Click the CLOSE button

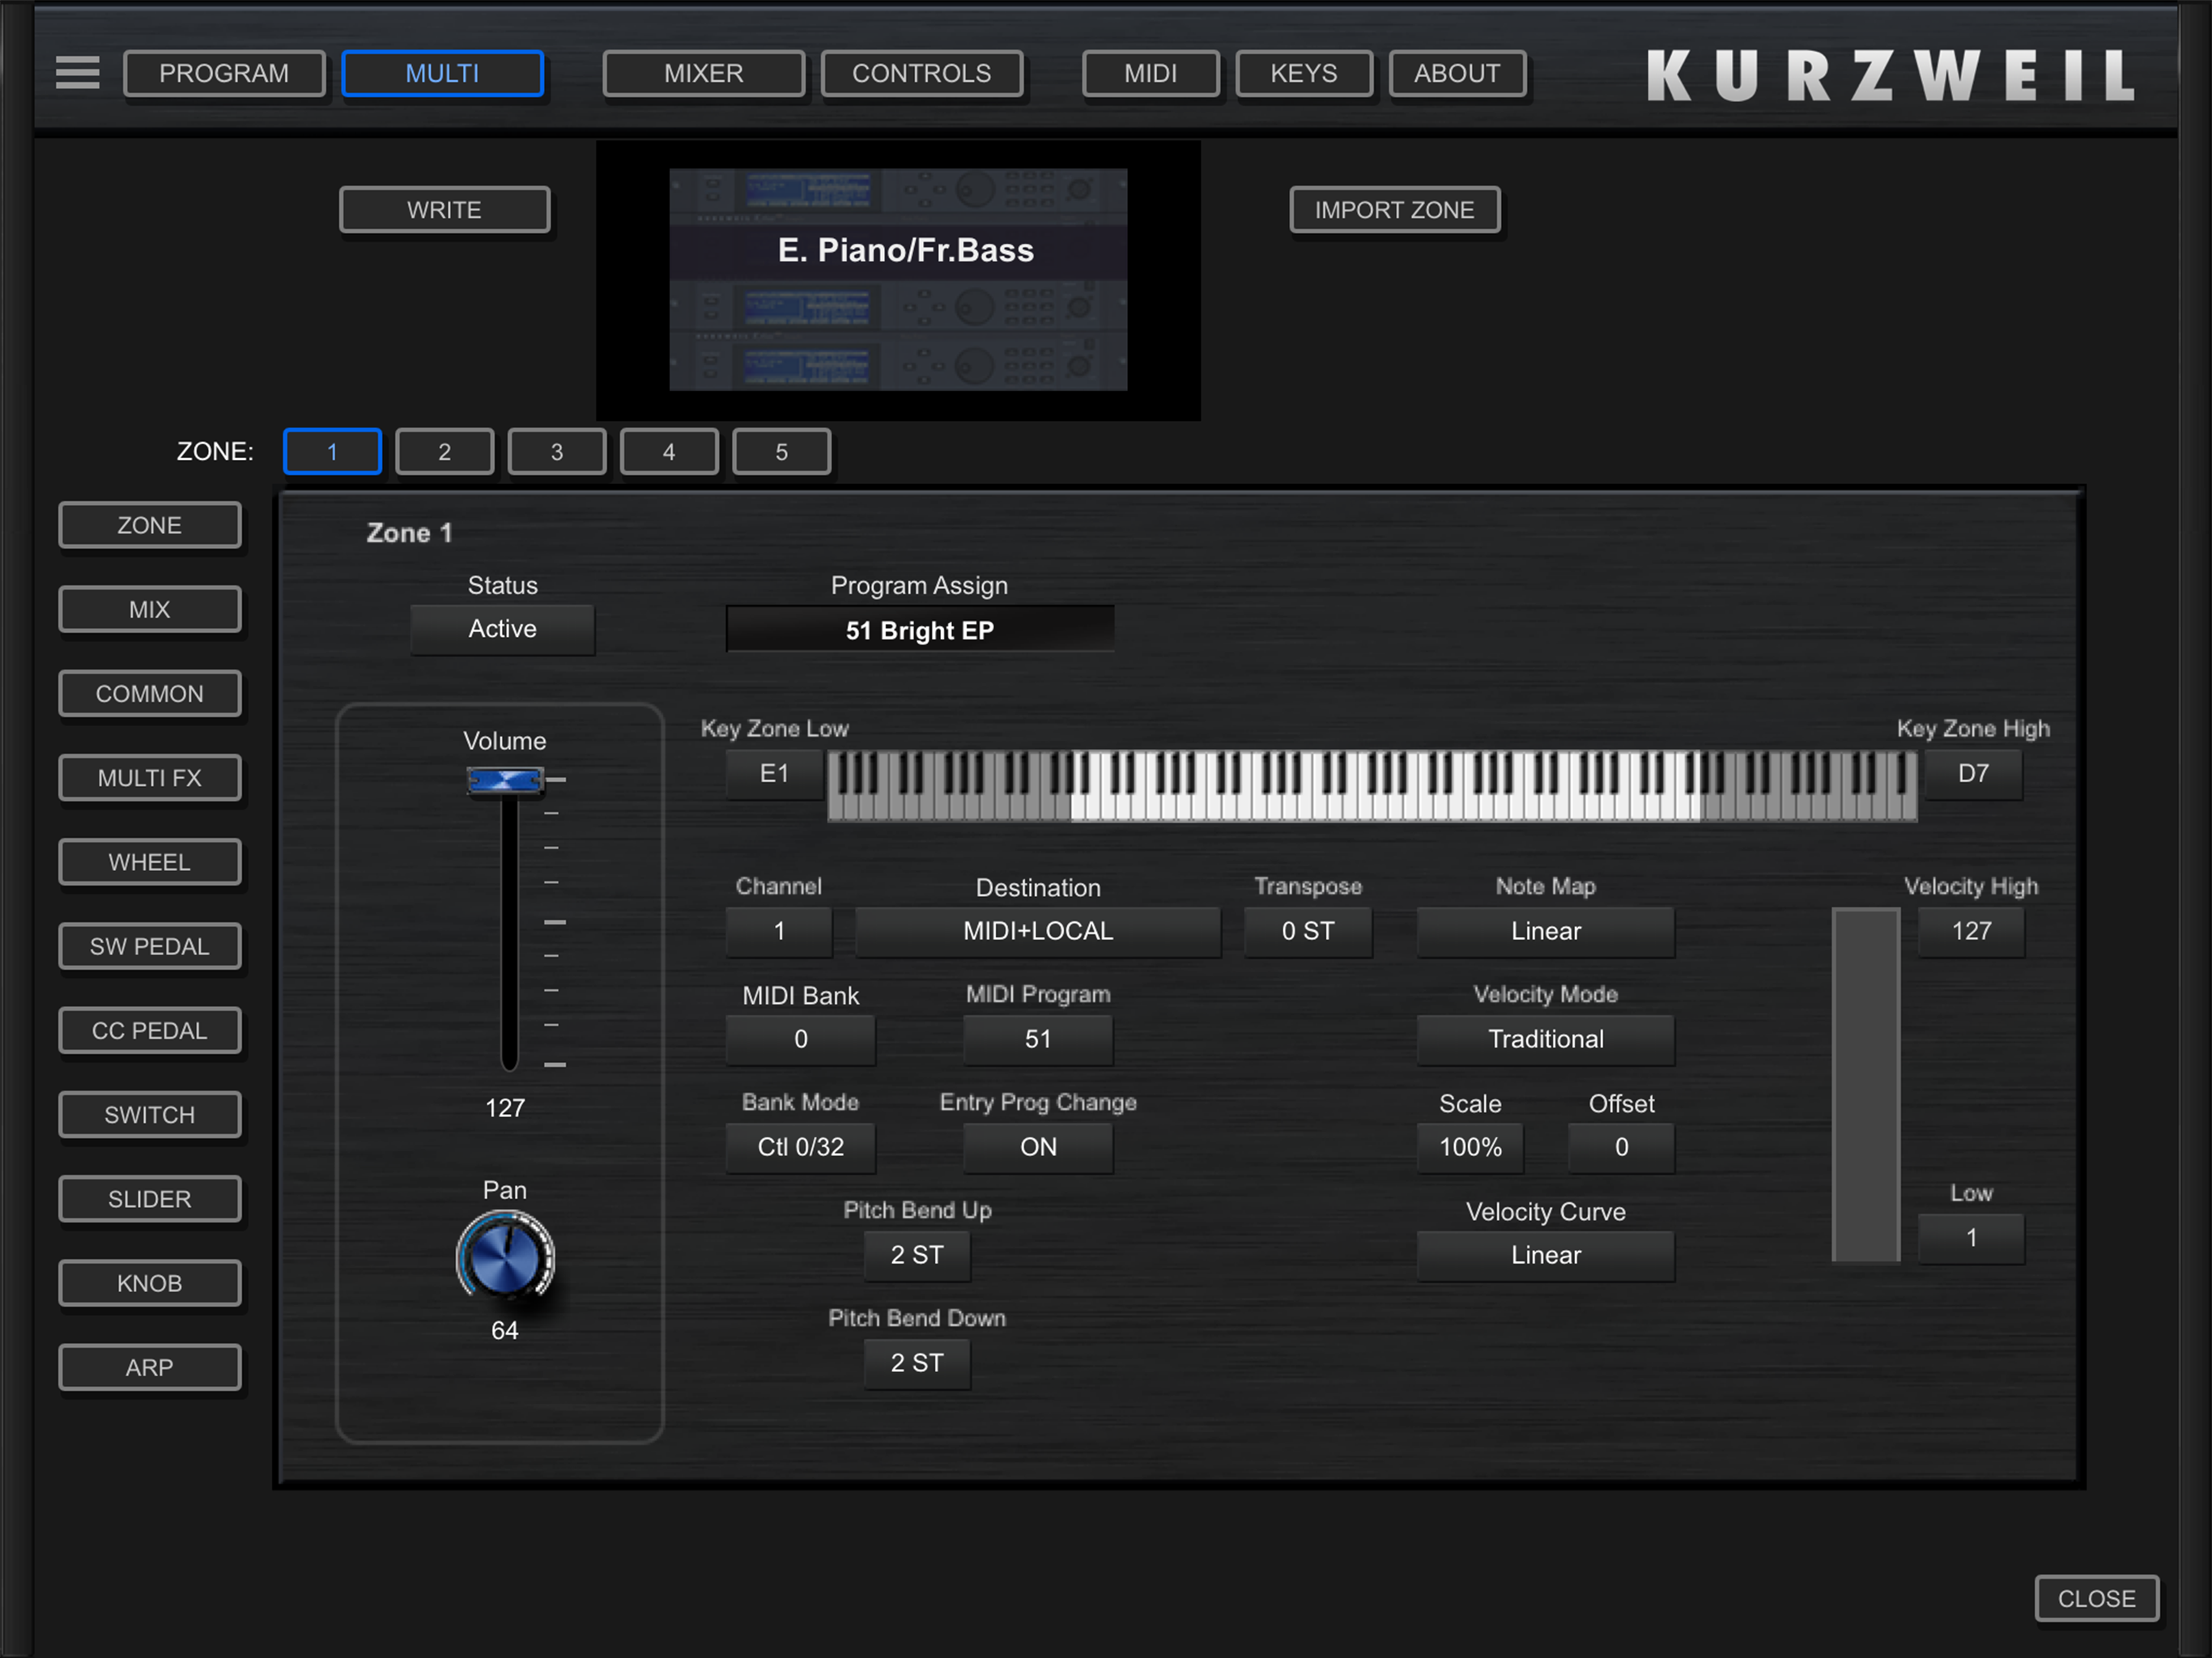pos(2097,1598)
